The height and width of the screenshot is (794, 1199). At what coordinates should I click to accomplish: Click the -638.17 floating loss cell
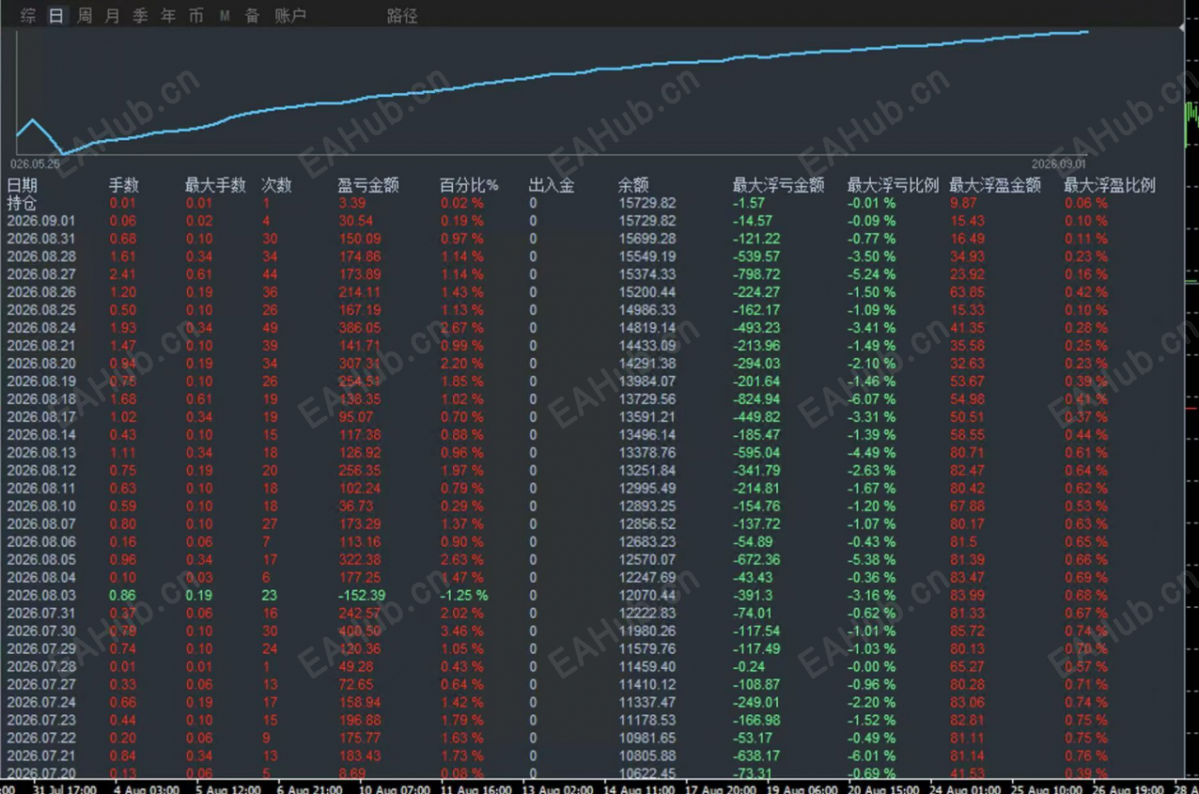[x=756, y=756]
